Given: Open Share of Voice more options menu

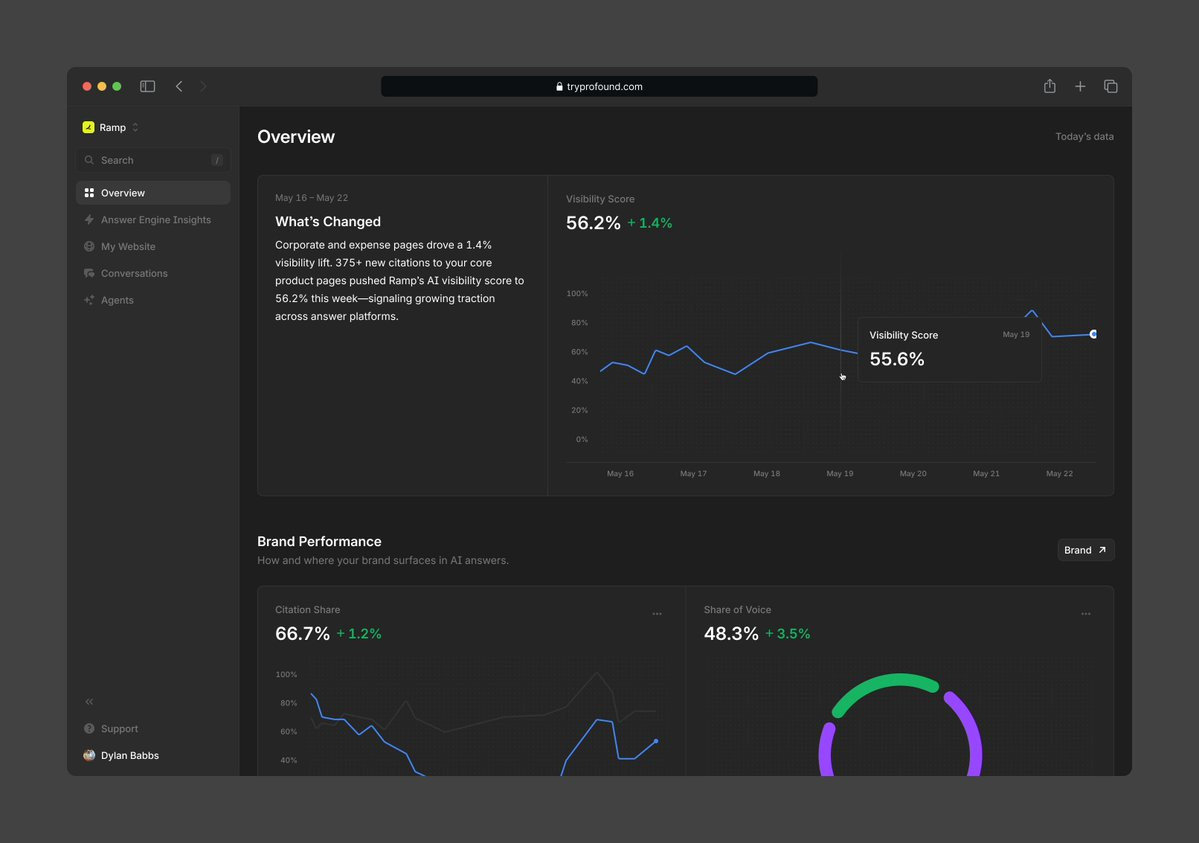Looking at the screenshot, I should pyautogui.click(x=1086, y=614).
